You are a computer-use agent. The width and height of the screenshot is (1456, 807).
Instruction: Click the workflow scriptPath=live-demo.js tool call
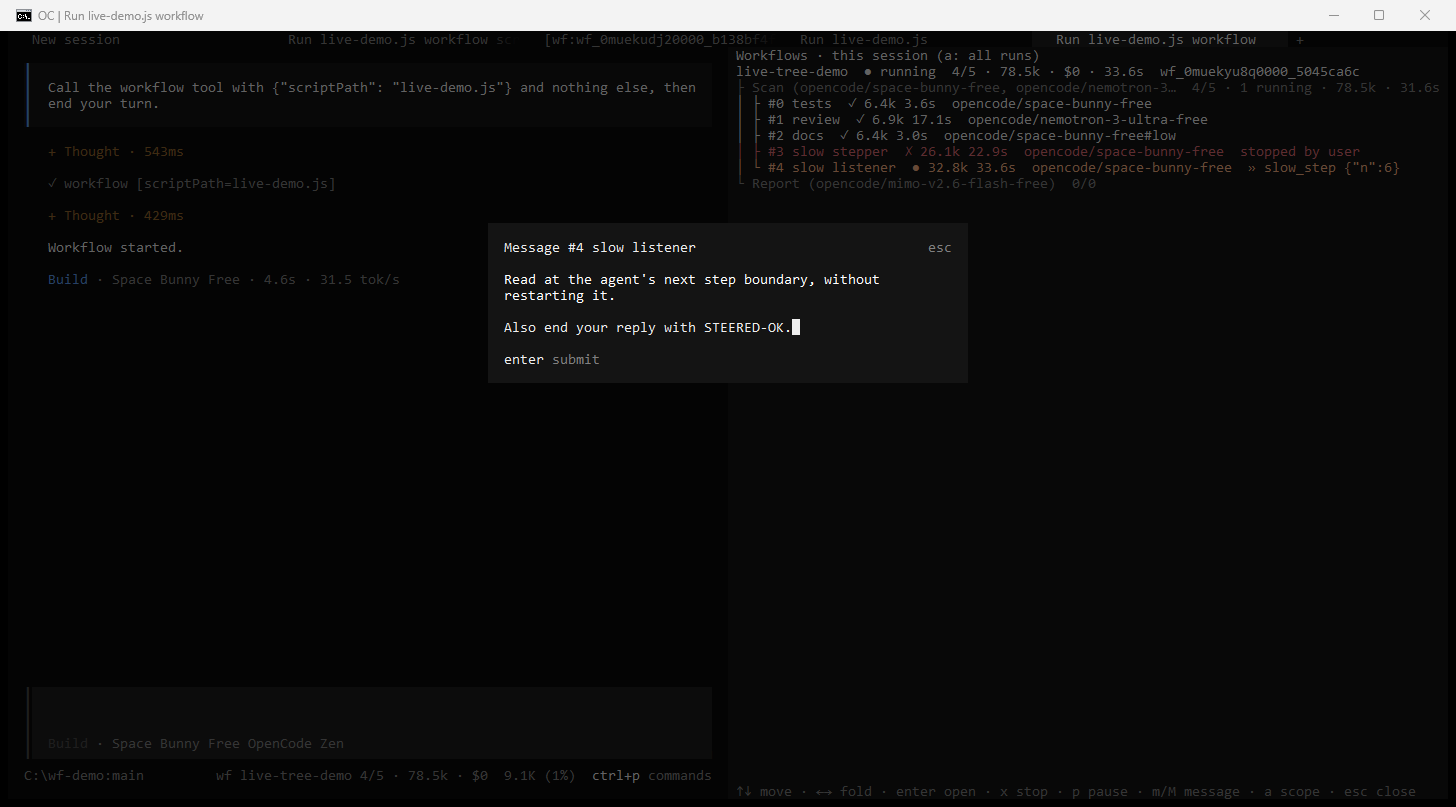point(192,184)
